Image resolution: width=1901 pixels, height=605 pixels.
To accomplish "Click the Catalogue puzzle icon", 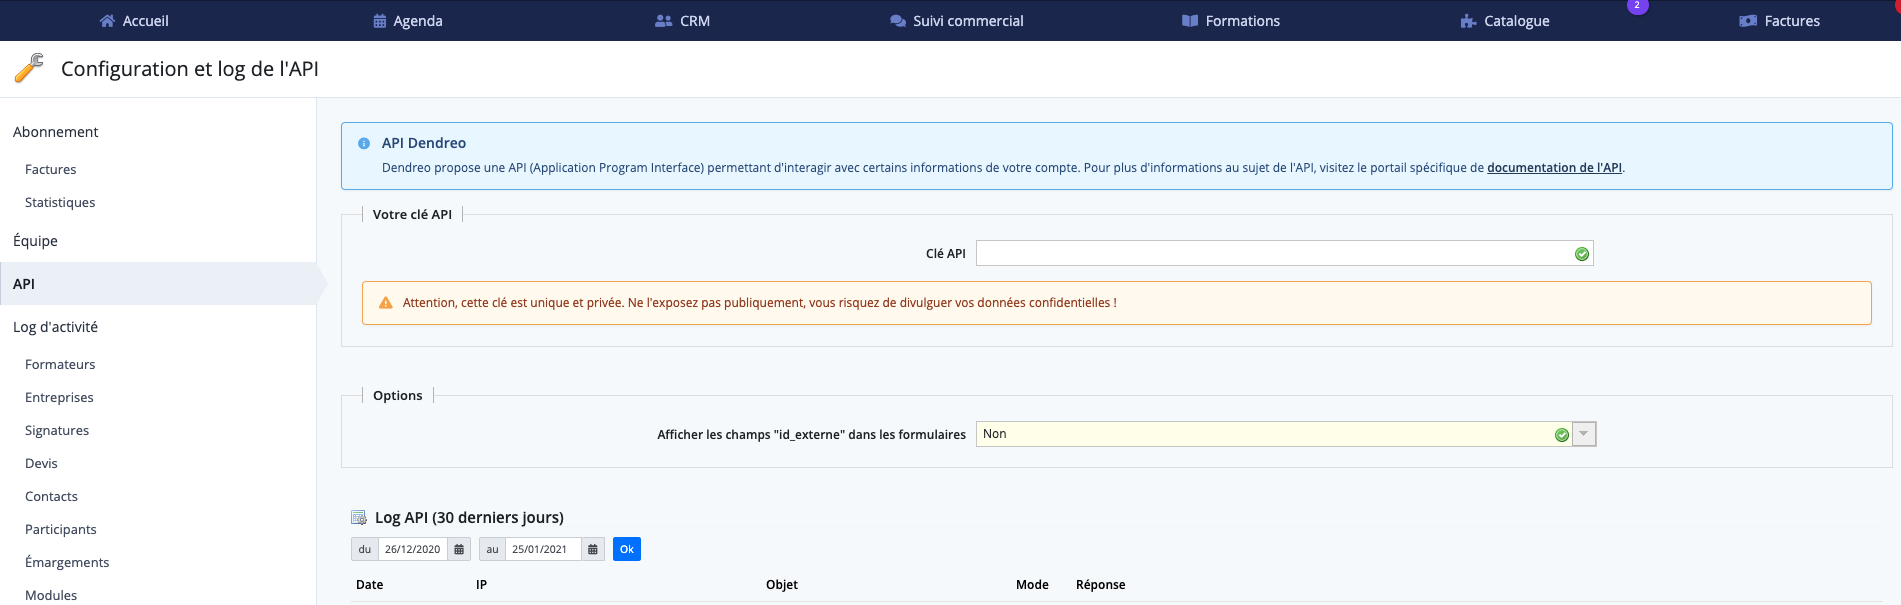I will 1468,21.
